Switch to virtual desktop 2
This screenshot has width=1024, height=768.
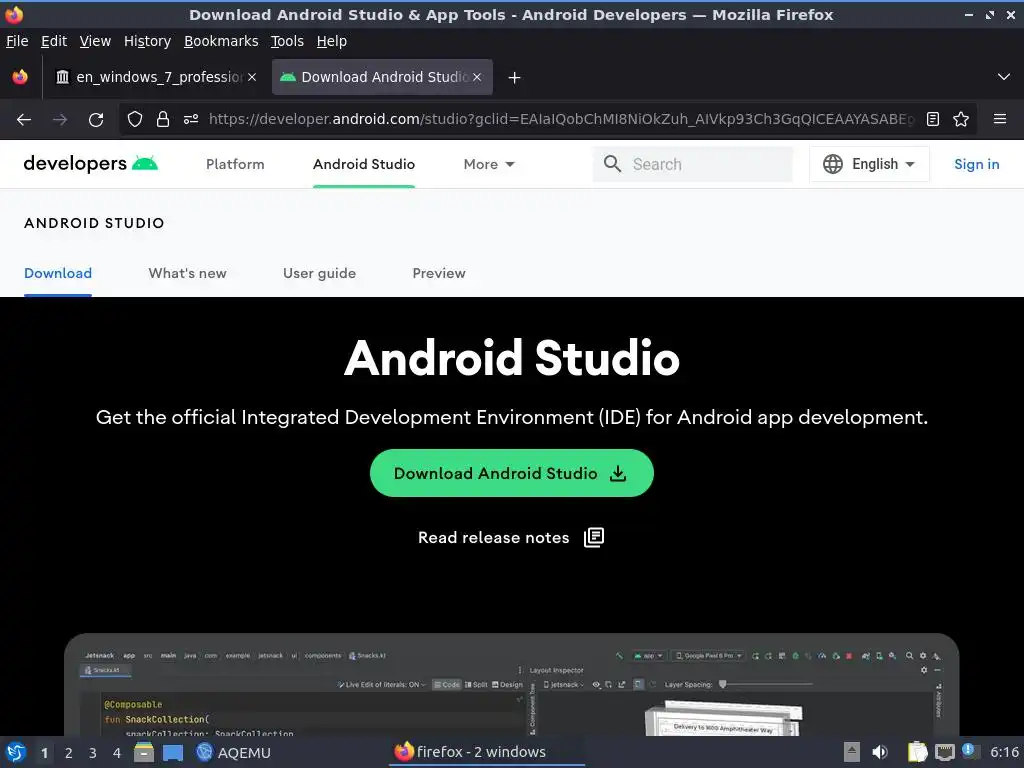tap(69, 753)
